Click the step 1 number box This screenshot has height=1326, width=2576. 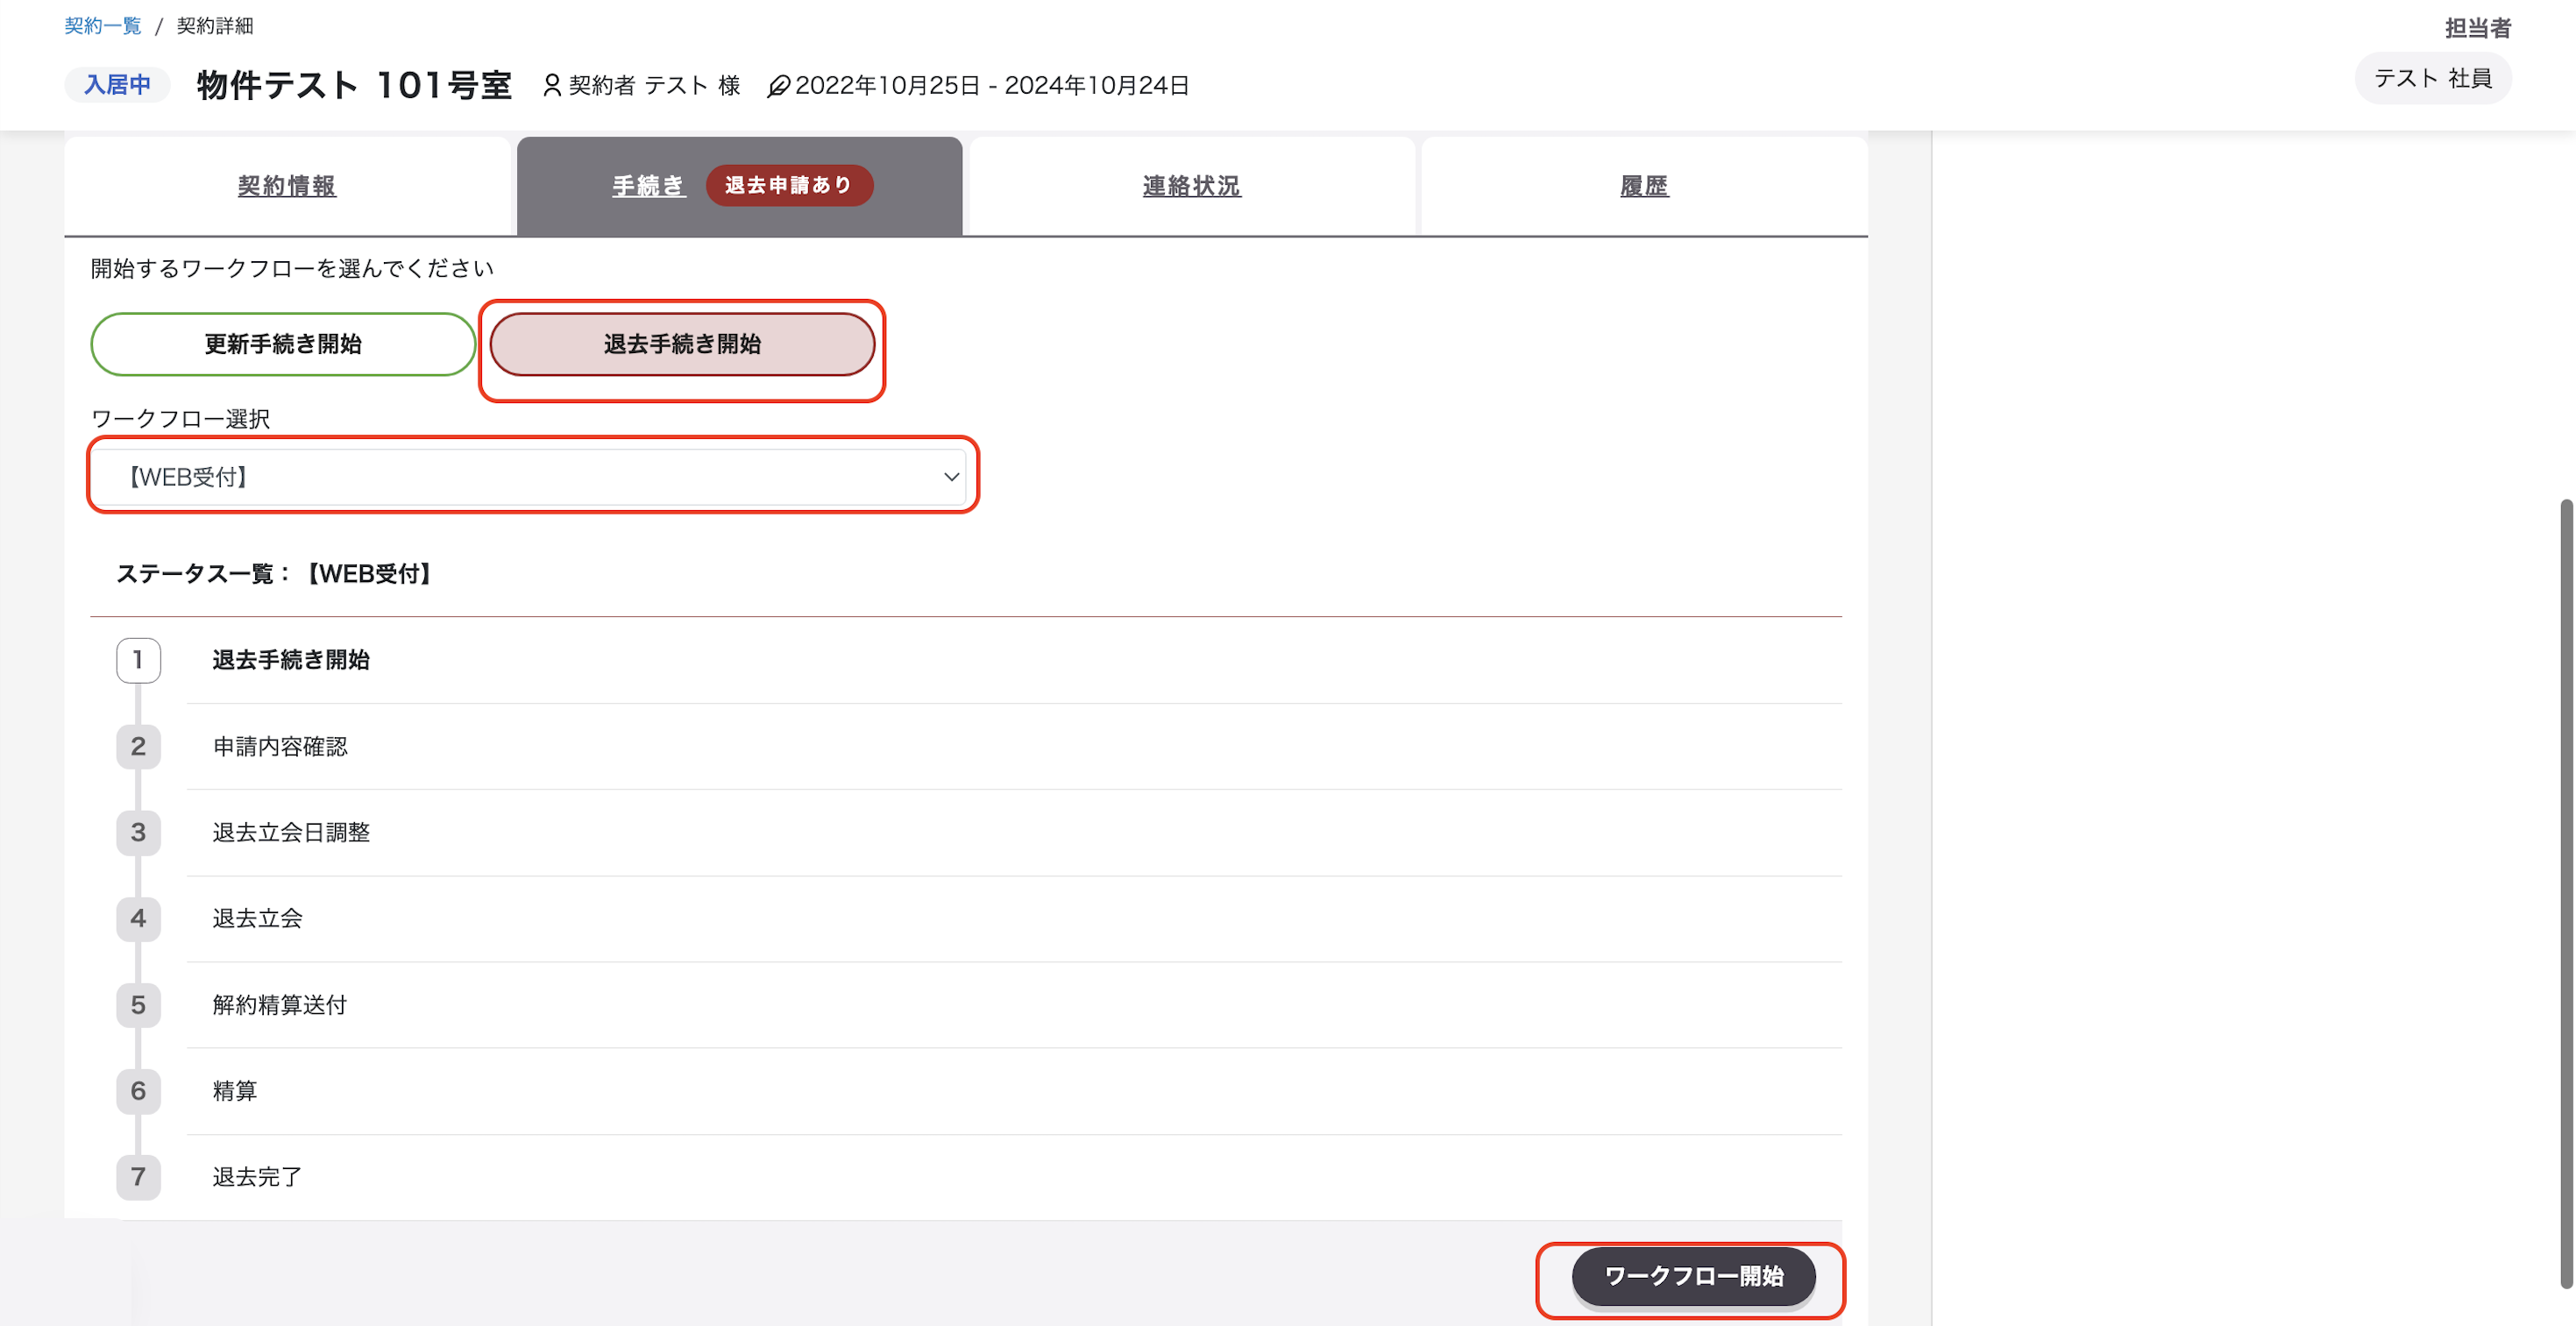click(x=138, y=660)
